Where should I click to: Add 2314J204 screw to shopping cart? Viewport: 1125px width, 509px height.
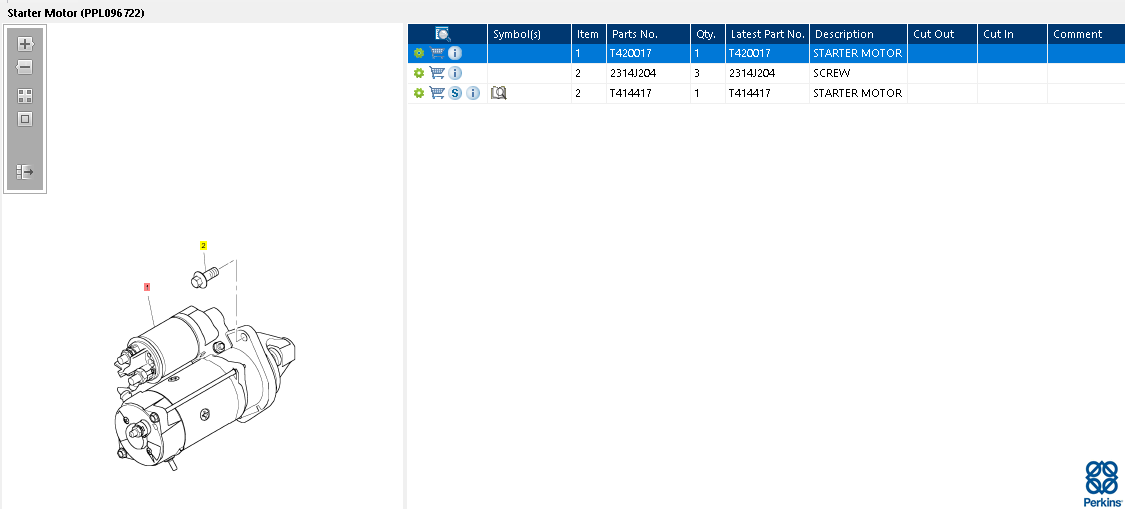437,73
